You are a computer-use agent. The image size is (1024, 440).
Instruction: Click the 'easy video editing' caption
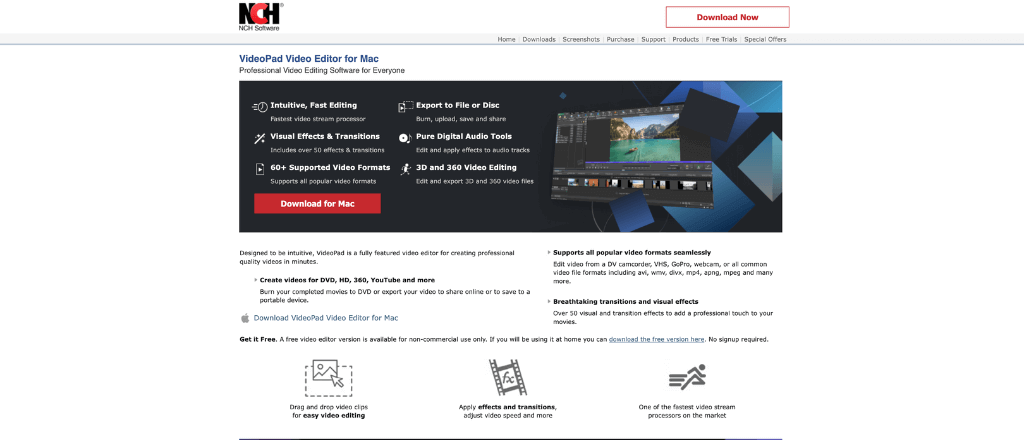coord(334,415)
